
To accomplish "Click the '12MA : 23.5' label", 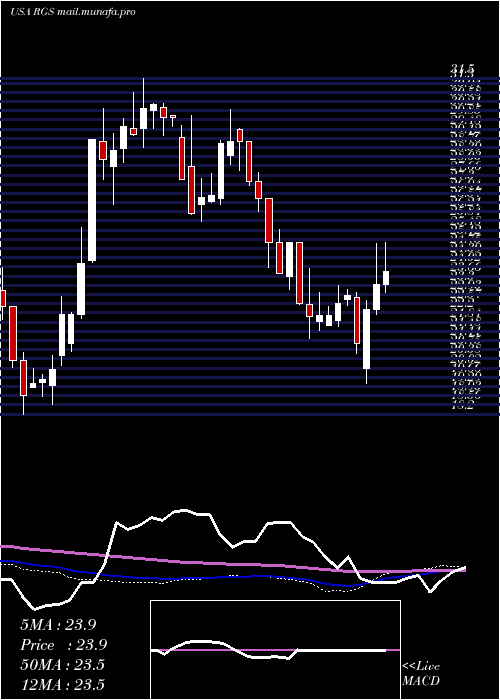I will tap(62, 685).
